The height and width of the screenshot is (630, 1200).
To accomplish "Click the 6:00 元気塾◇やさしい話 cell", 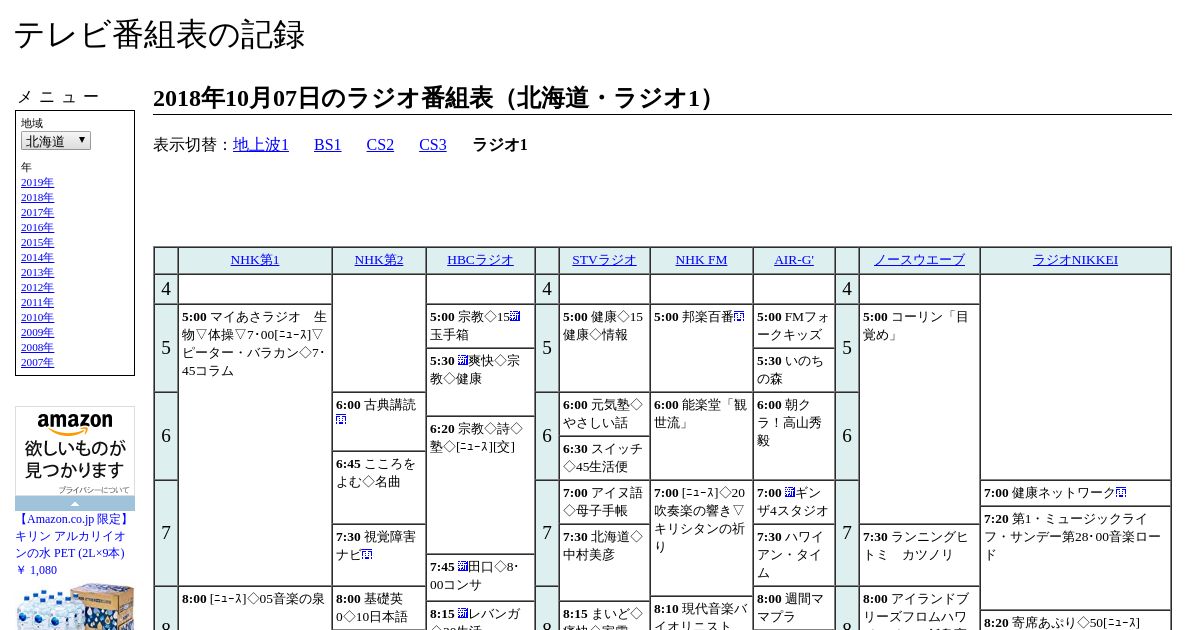I will coord(604,414).
